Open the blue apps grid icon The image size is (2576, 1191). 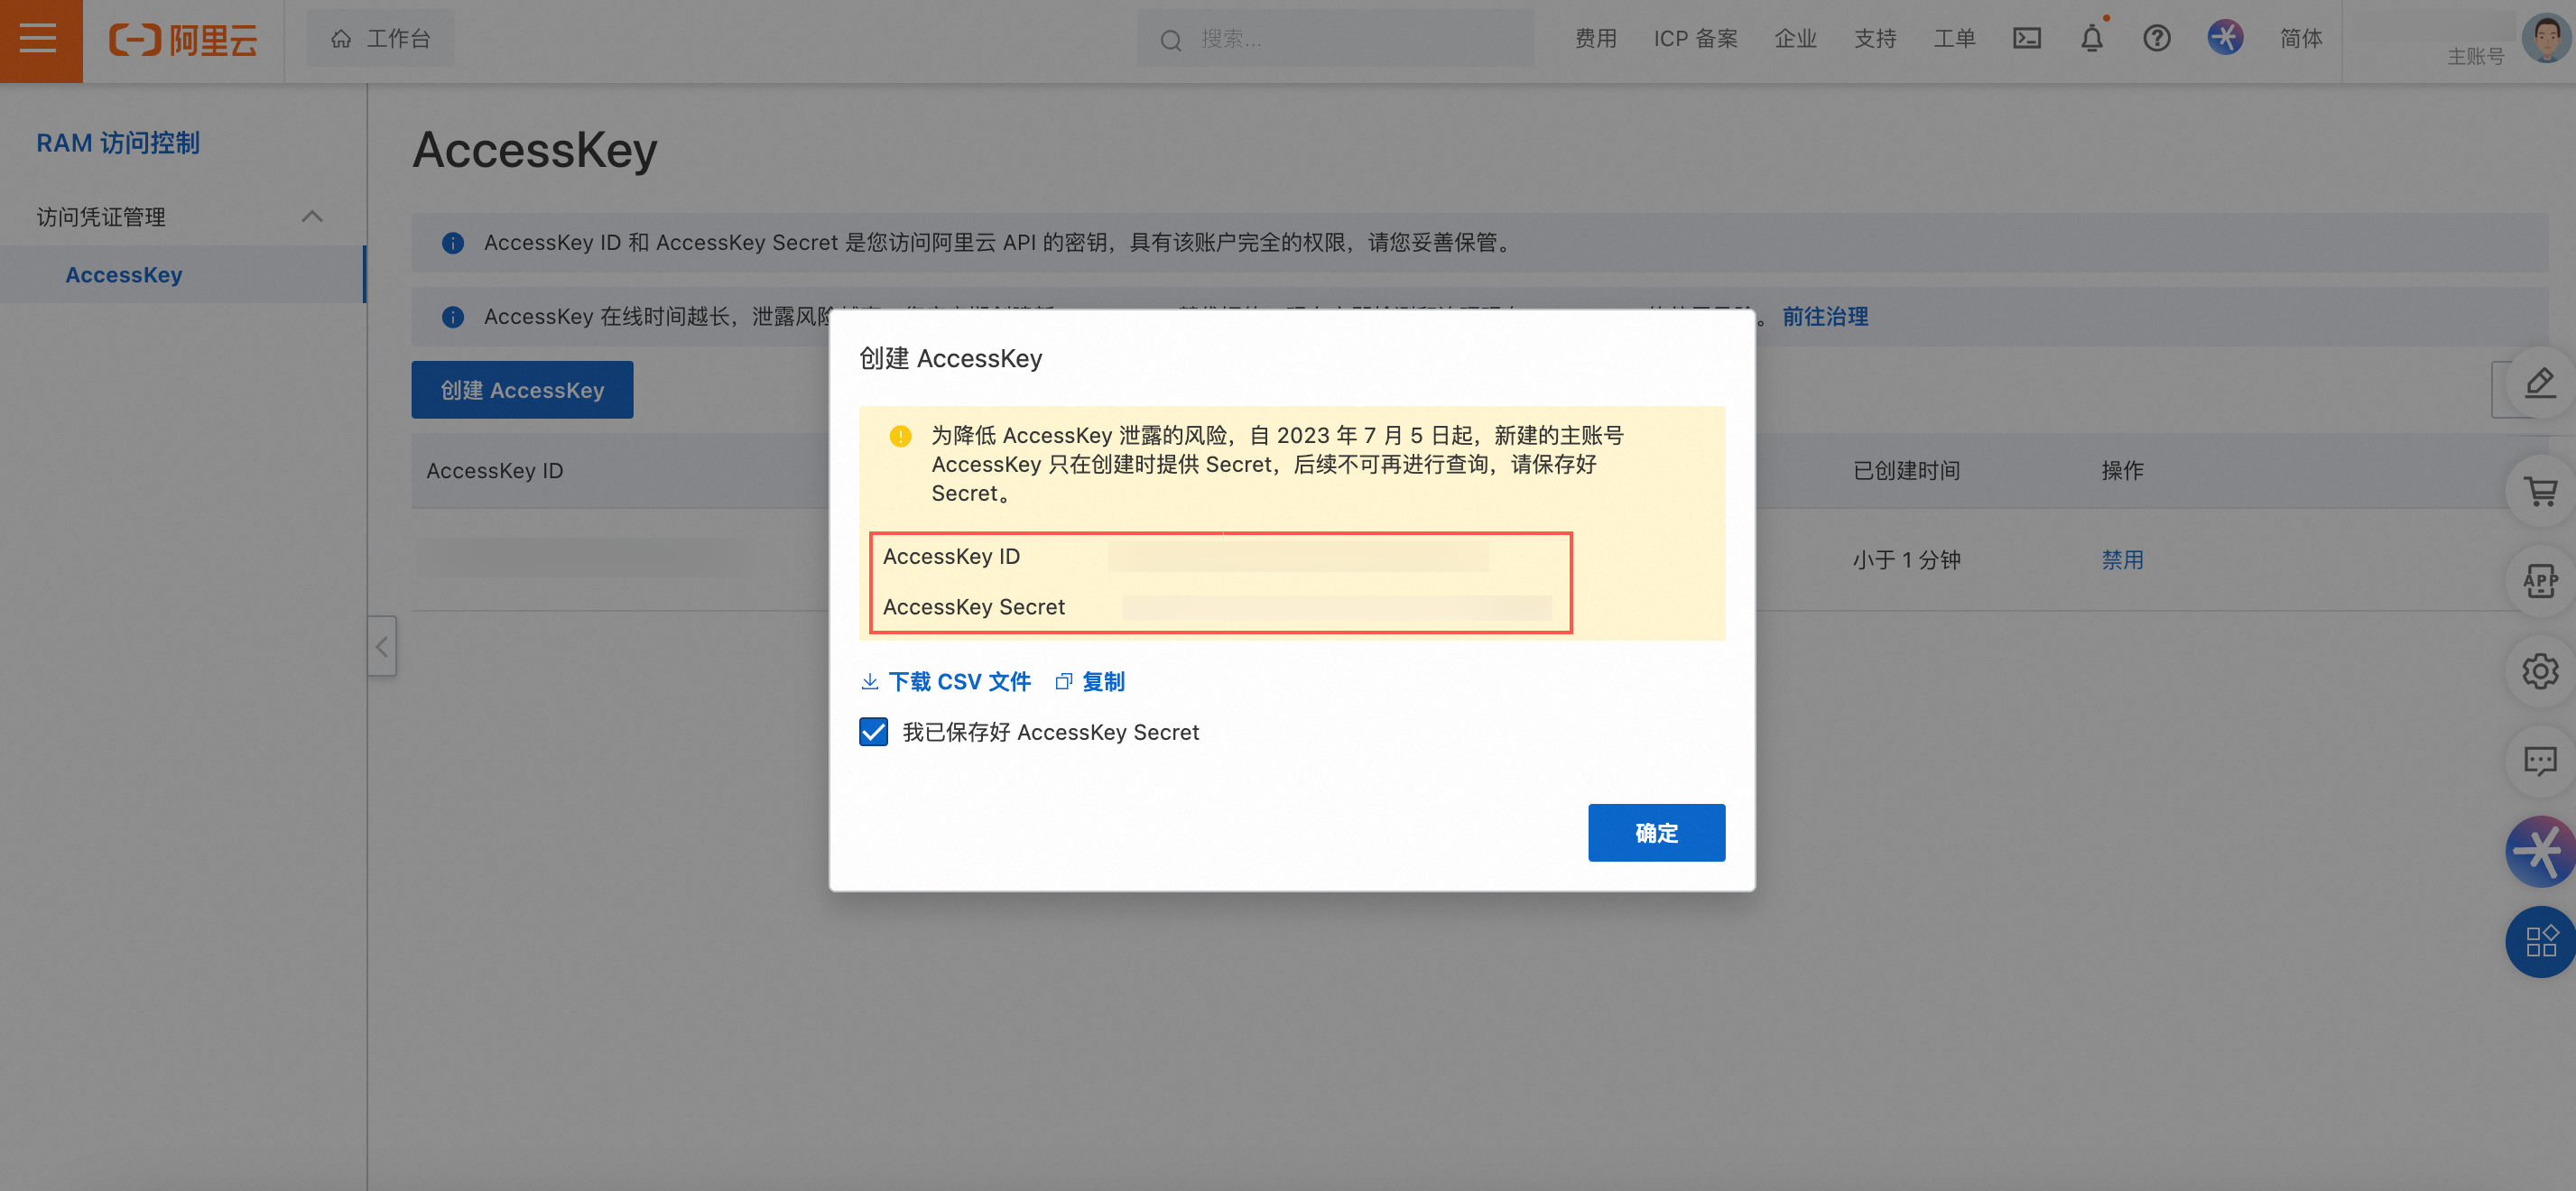click(x=2539, y=941)
